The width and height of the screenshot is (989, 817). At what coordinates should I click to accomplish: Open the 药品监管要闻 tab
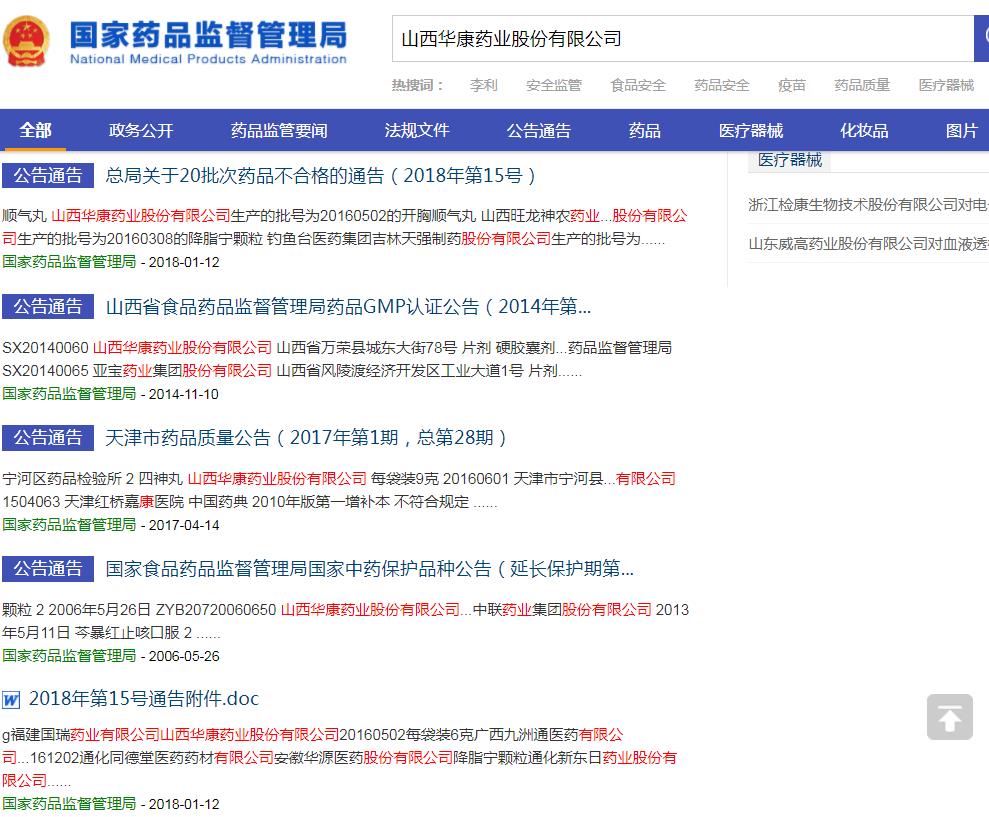tap(279, 131)
